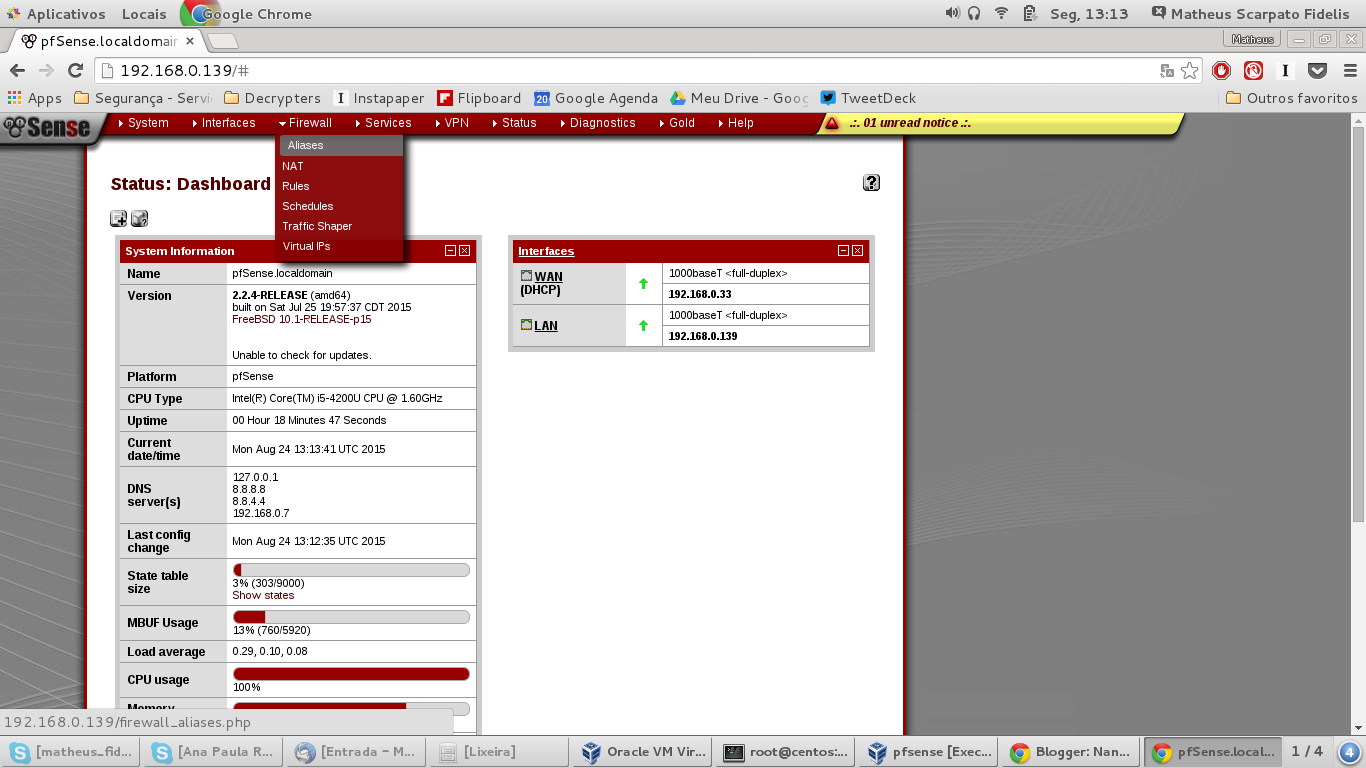The image size is (1366, 768).
Task: Click the CPU usage progress bar
Action: click(x=351, y=673)
